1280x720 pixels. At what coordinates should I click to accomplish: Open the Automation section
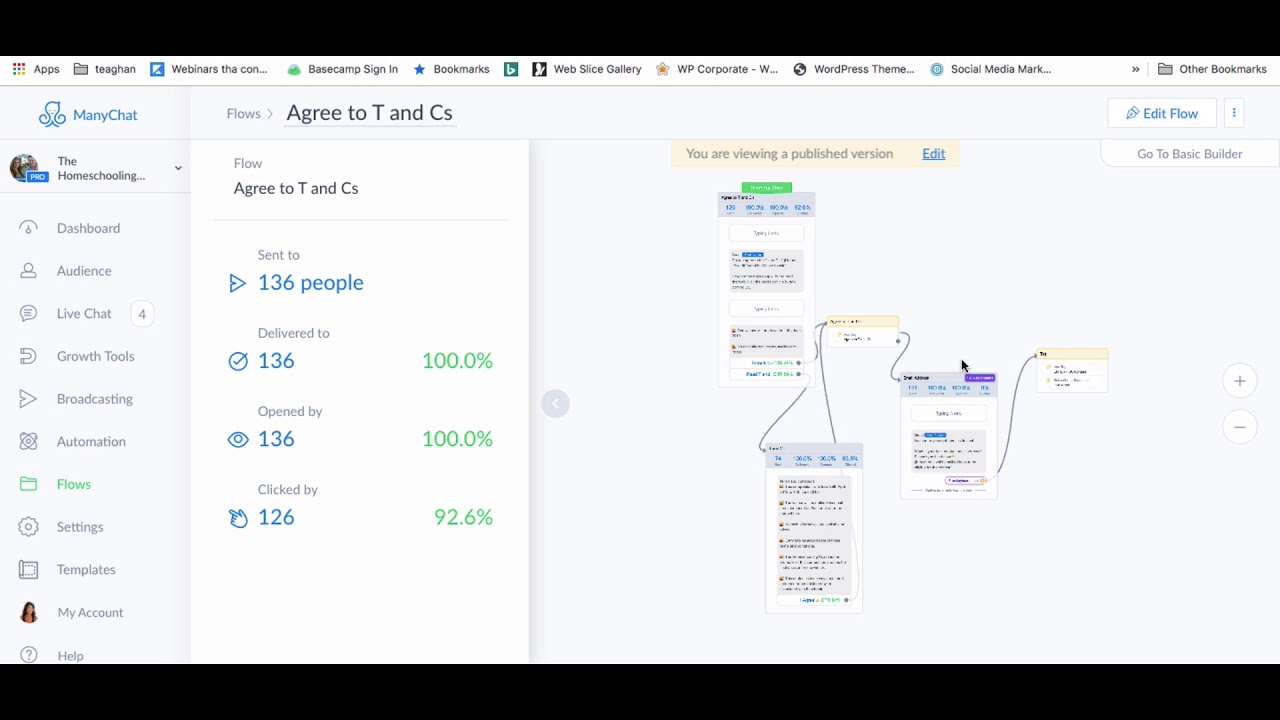[x=91, y=442]
